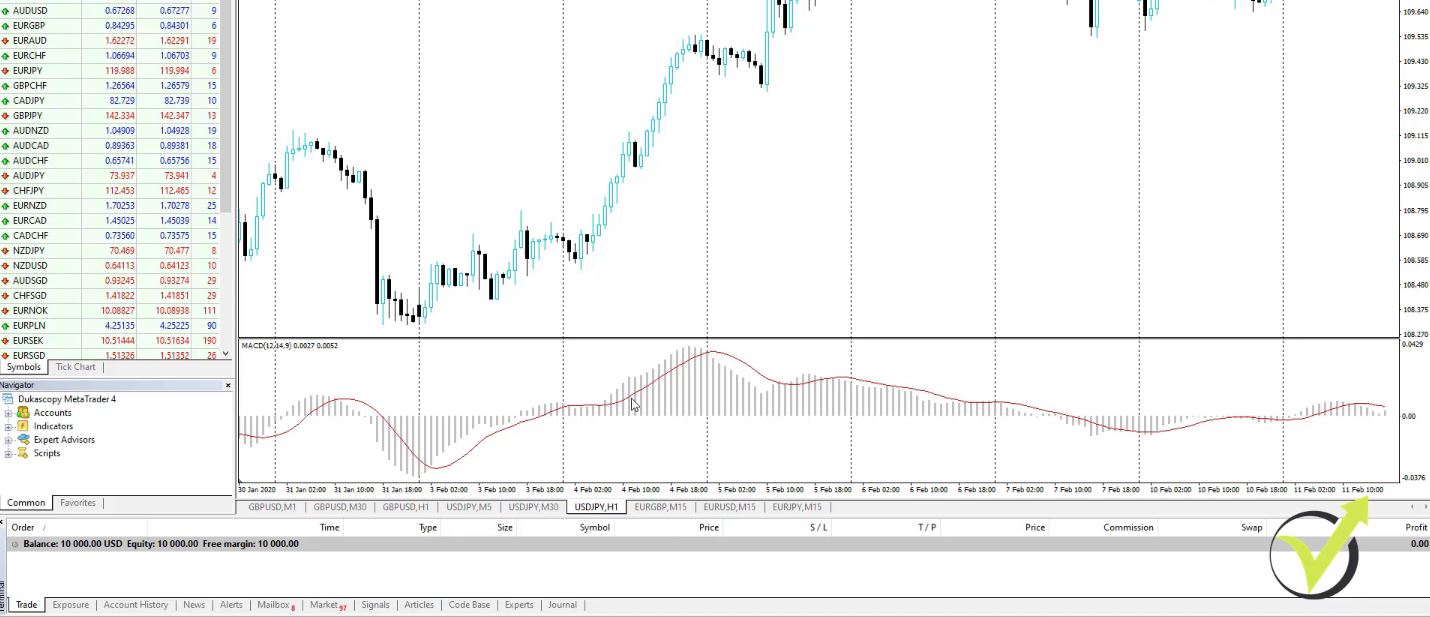Screen dimensions: 1430x617
Task: Open the Indicators item in Navigator
Action: tap(52, 426)
